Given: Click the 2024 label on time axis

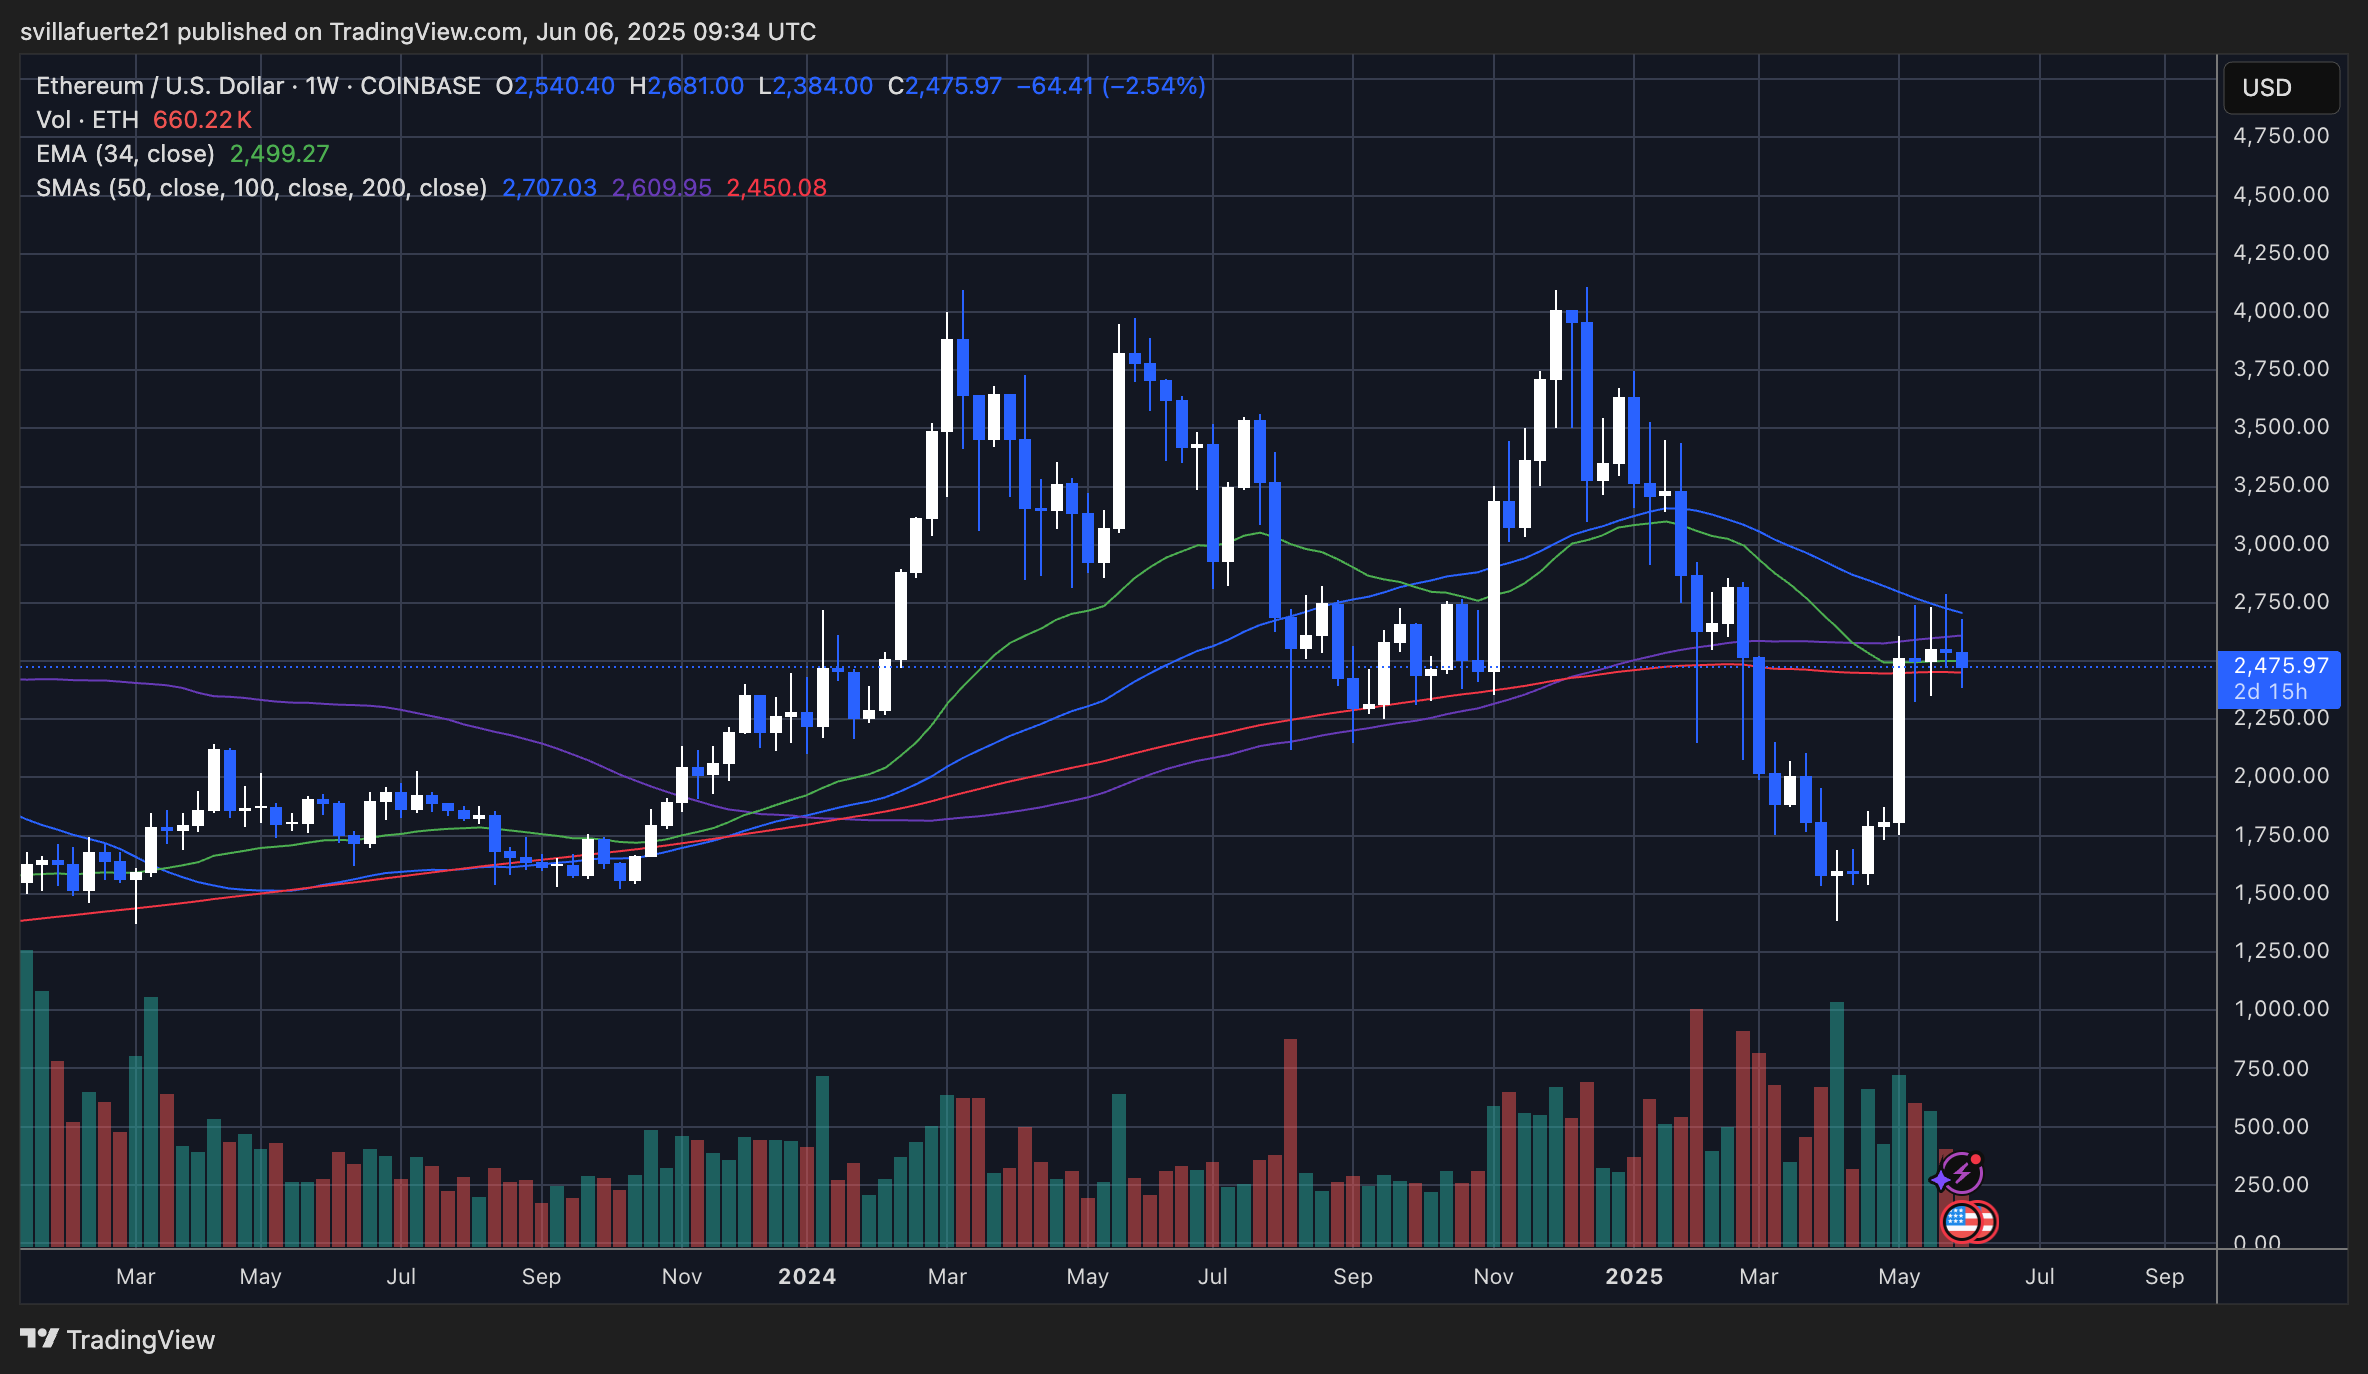Looking at the screenshot, I should (x=807, y=1276).
